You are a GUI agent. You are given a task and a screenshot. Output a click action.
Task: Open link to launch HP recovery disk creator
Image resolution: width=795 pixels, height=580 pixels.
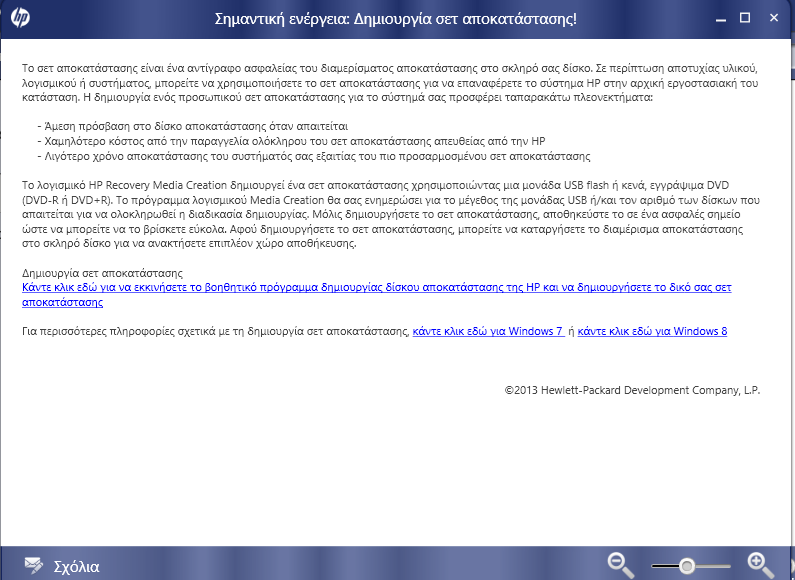click(377, 295)
